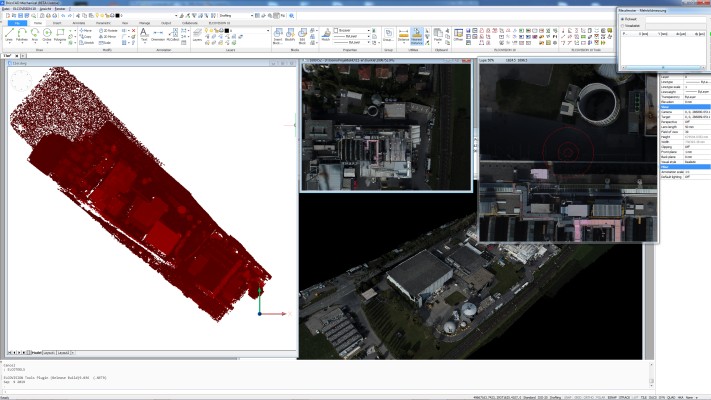Select the Lines drawing tool

pyautogui.click(x=9, y=34)
